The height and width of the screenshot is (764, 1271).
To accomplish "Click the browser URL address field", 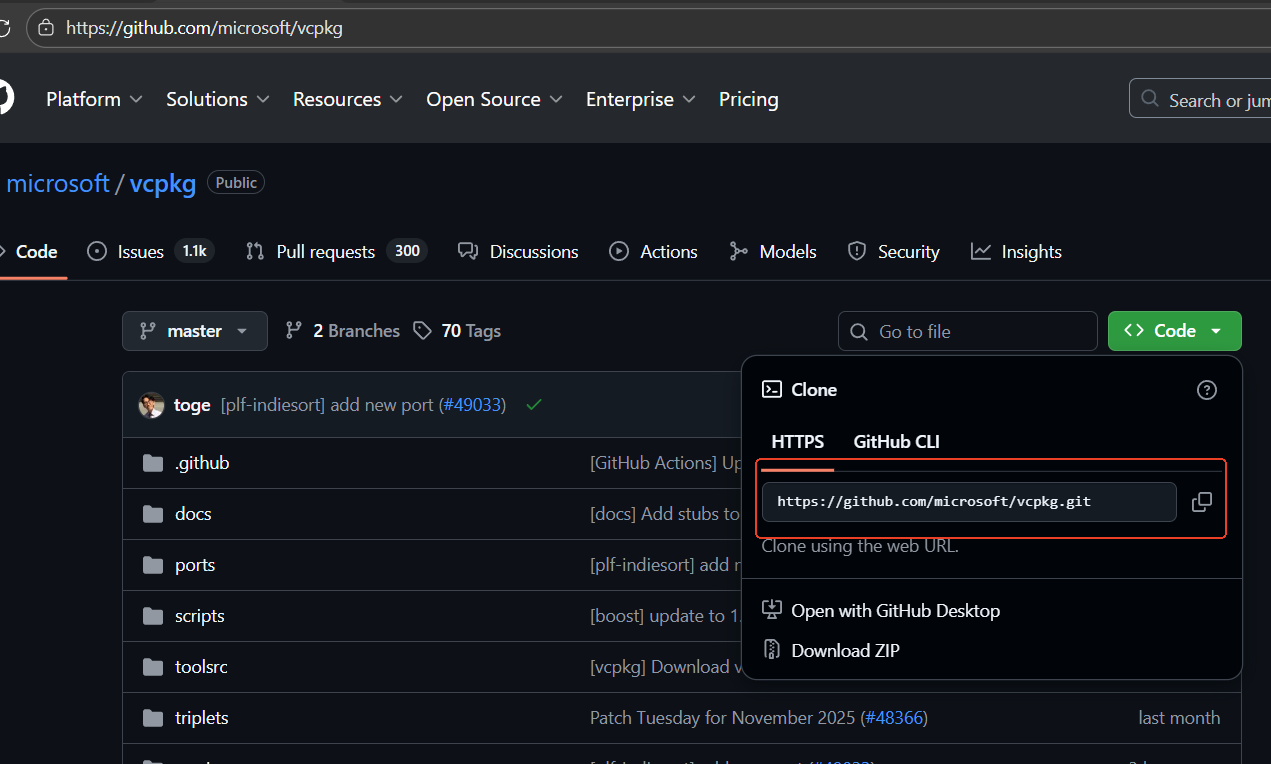I will [650, 28].
